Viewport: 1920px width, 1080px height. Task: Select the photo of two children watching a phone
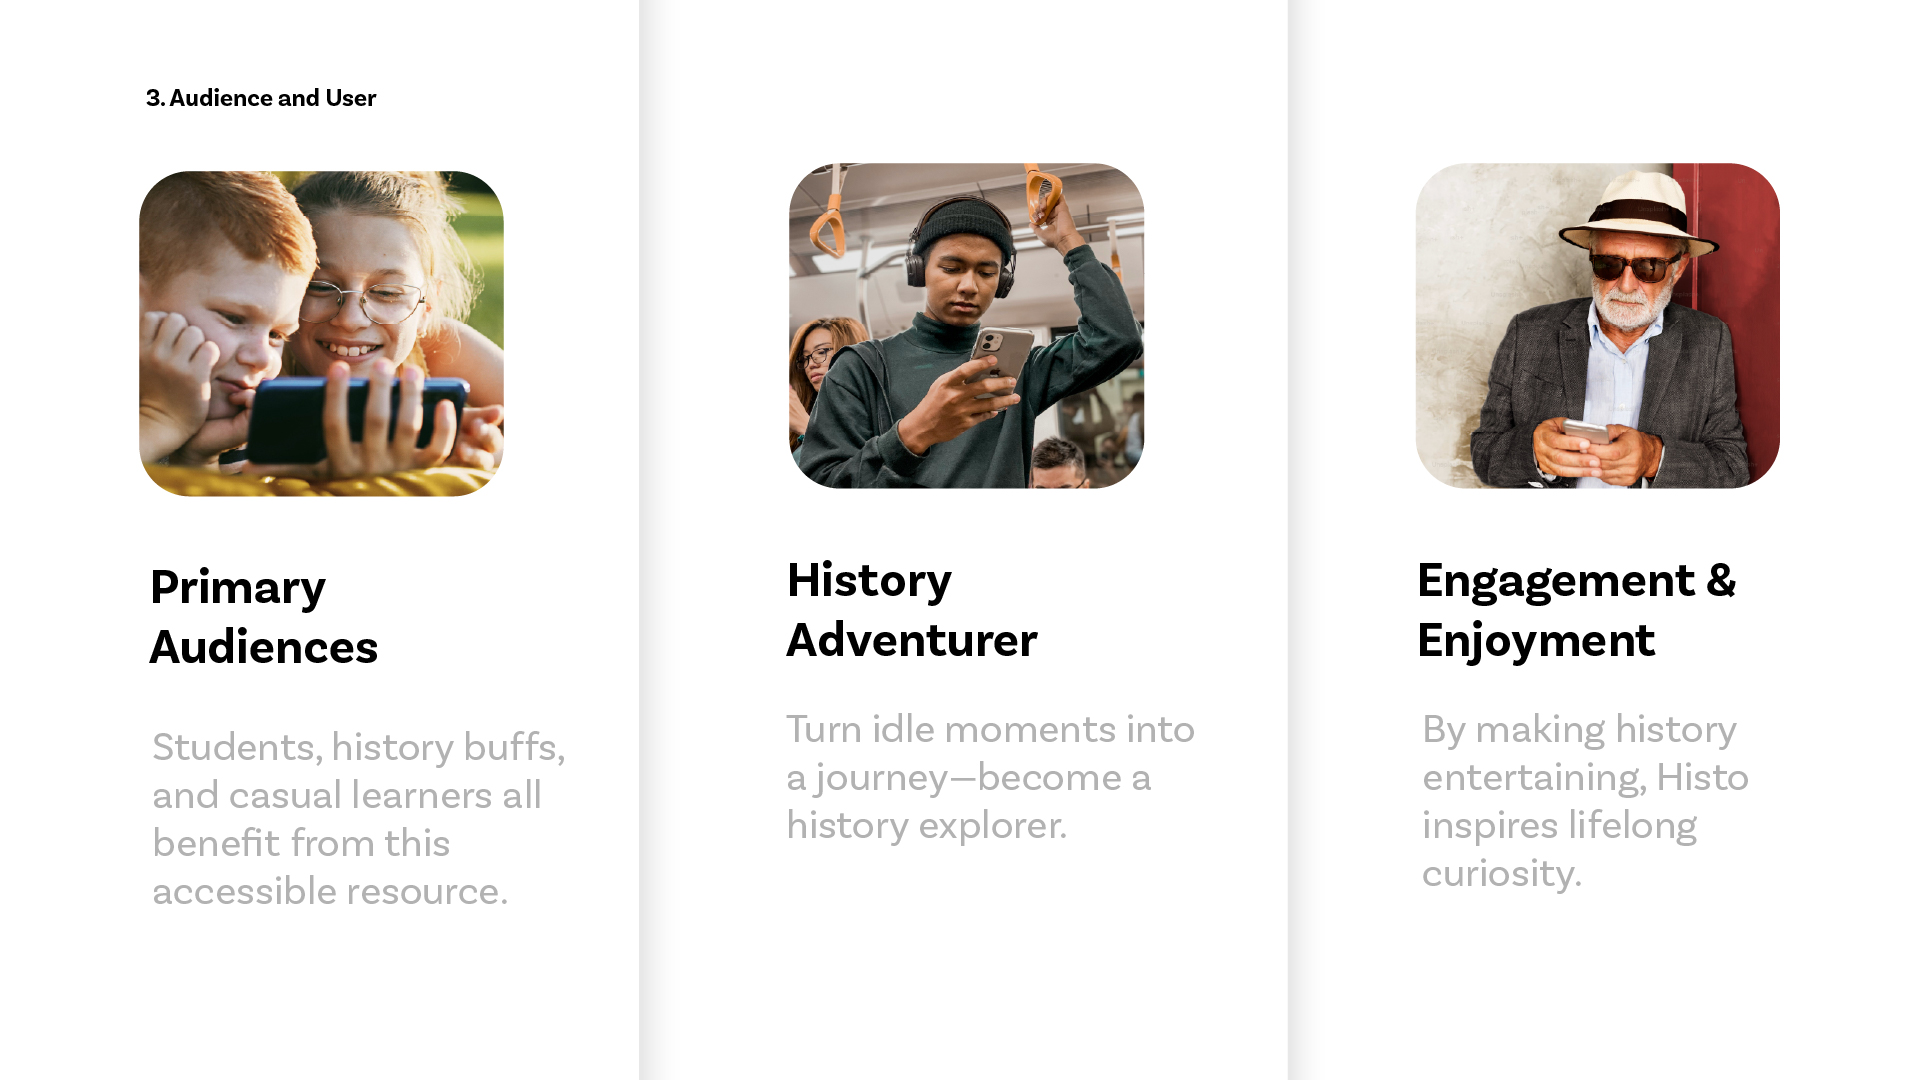[321, 333]
